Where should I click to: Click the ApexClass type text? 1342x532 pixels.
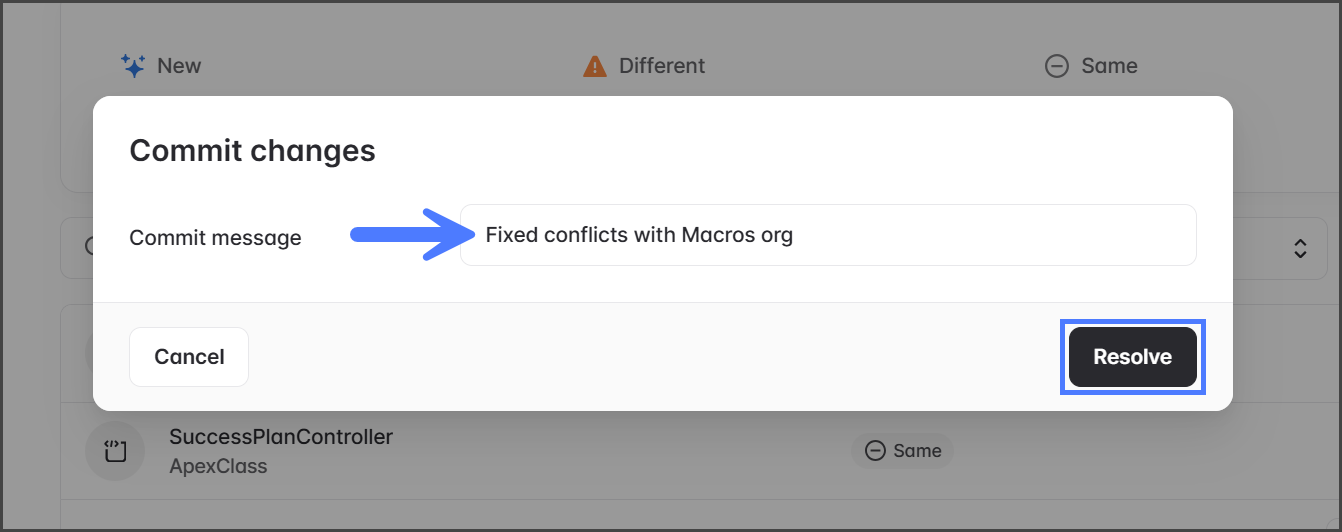coord(218,466)
